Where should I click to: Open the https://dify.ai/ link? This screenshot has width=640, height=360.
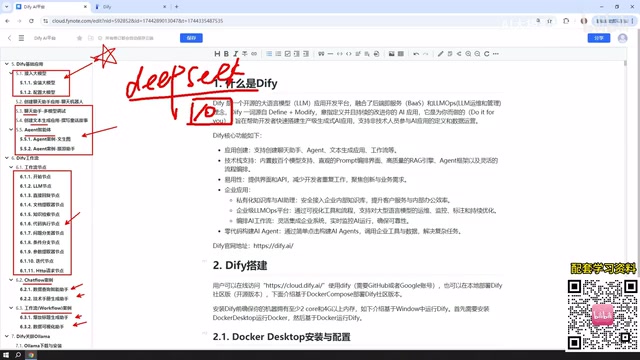point(273,246)
